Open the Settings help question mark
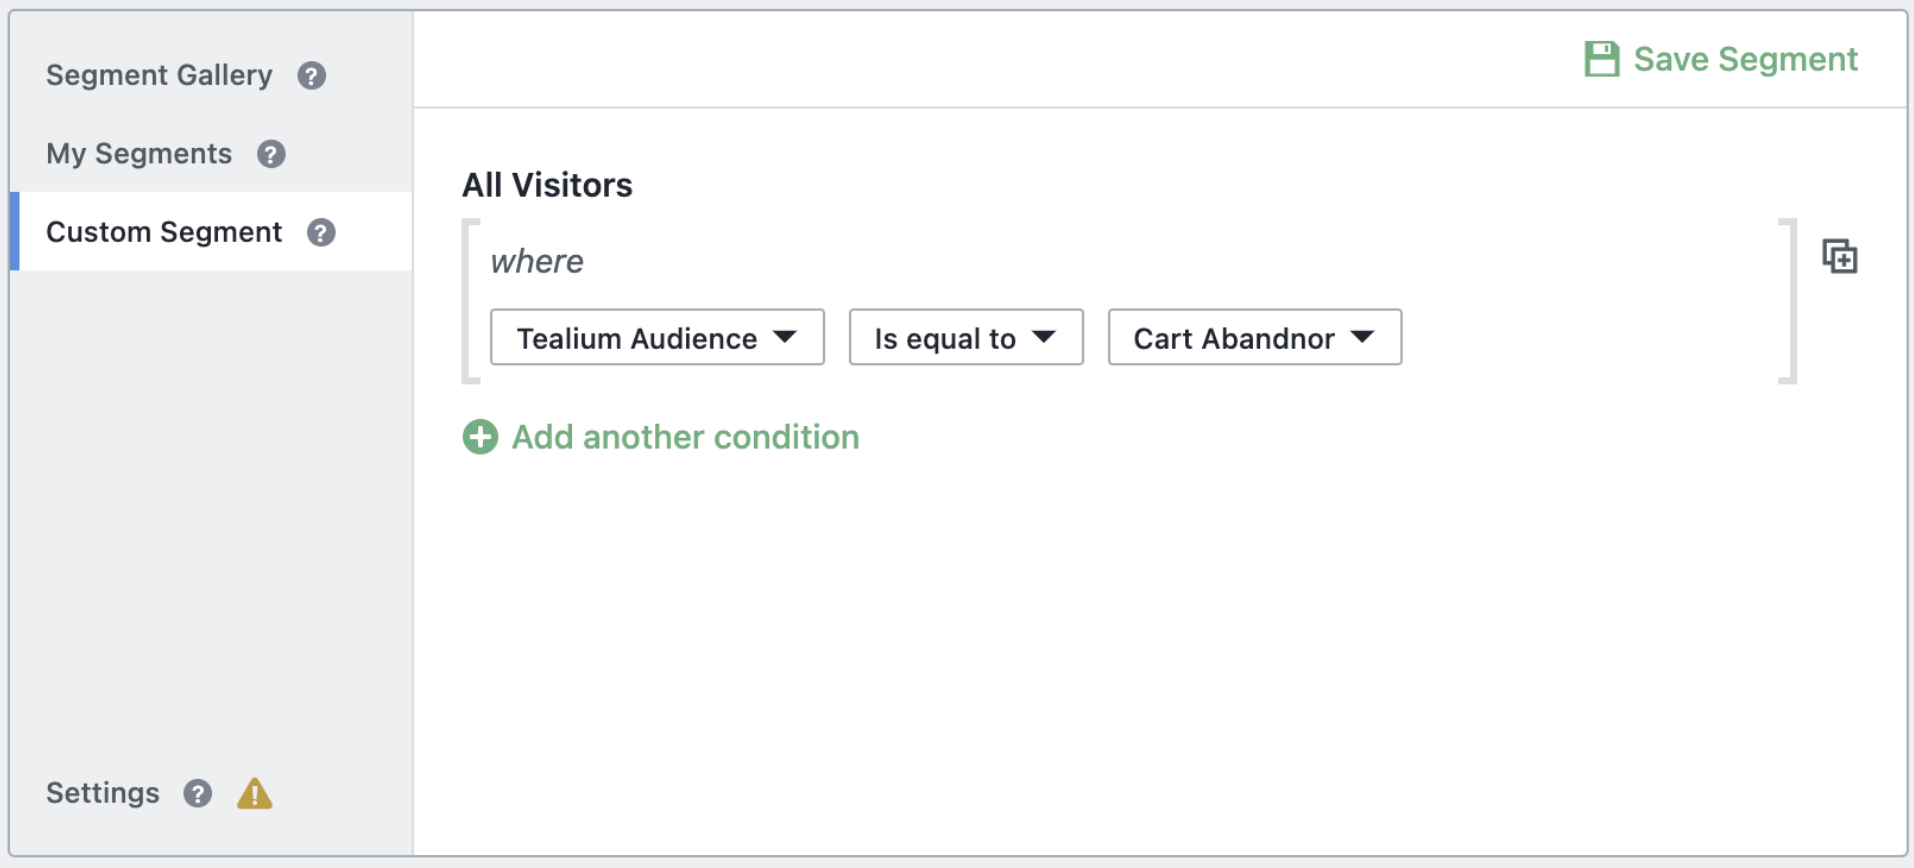 (x=198, y=794)
